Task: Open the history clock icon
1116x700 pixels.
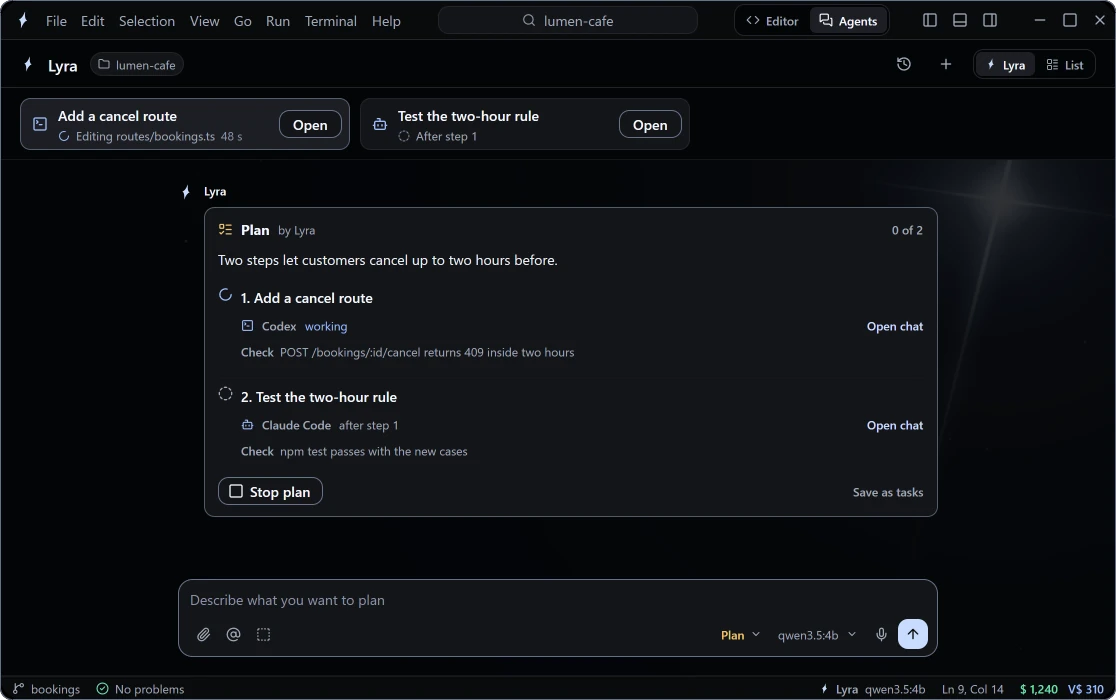Action: (x=903, y=64)
